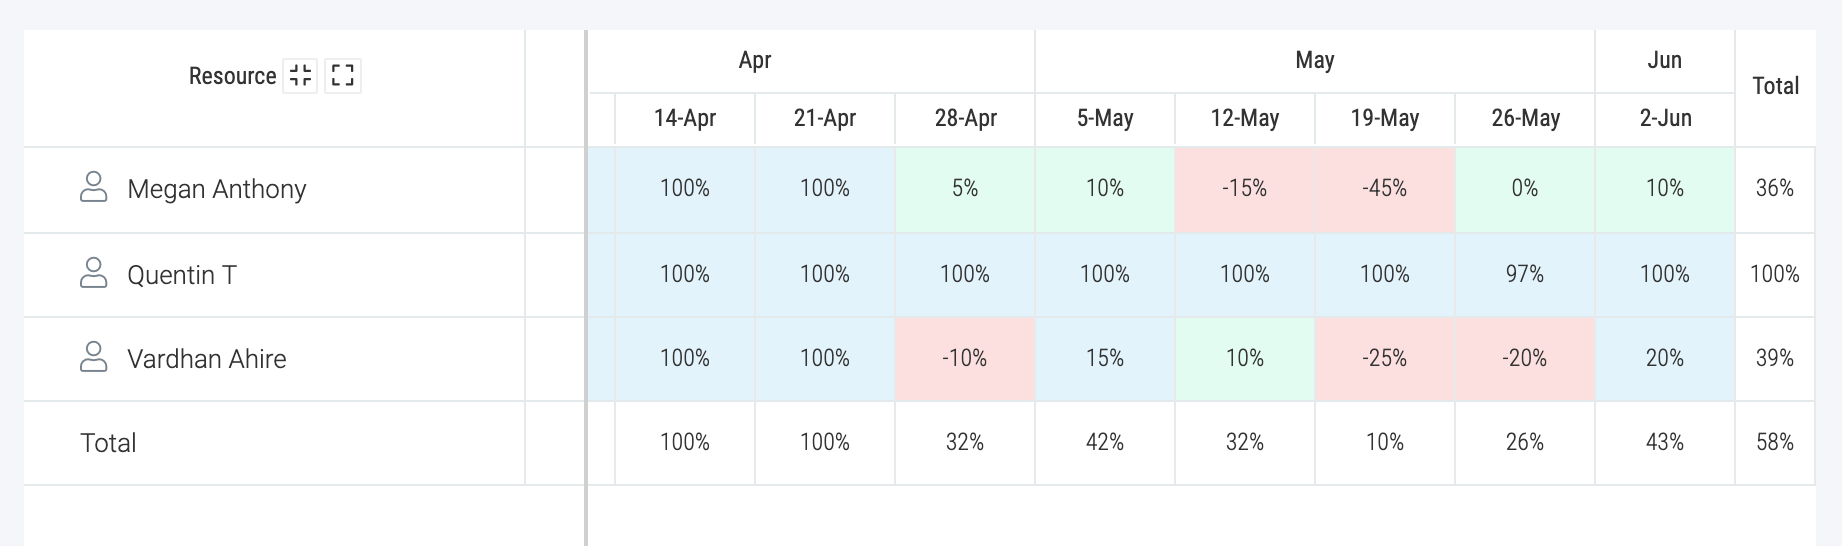Click the expand all icon beside Resource
Screen dimensions: 1842x546
coord(343,76)
